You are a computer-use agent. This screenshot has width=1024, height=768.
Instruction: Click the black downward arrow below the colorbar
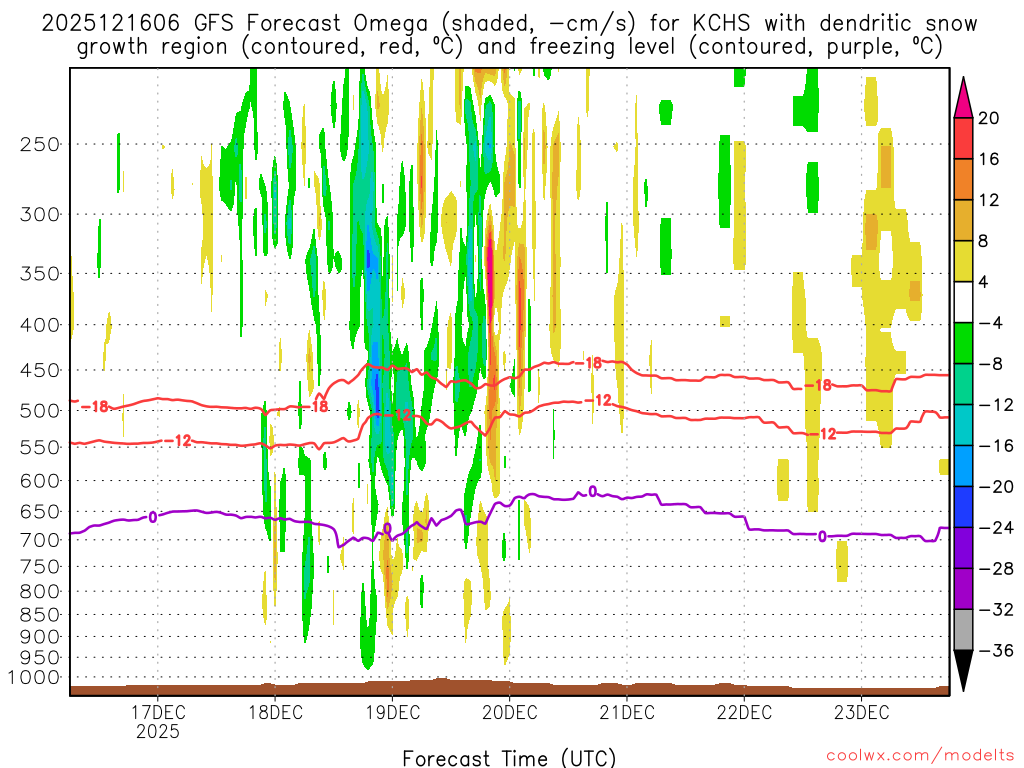963,670
